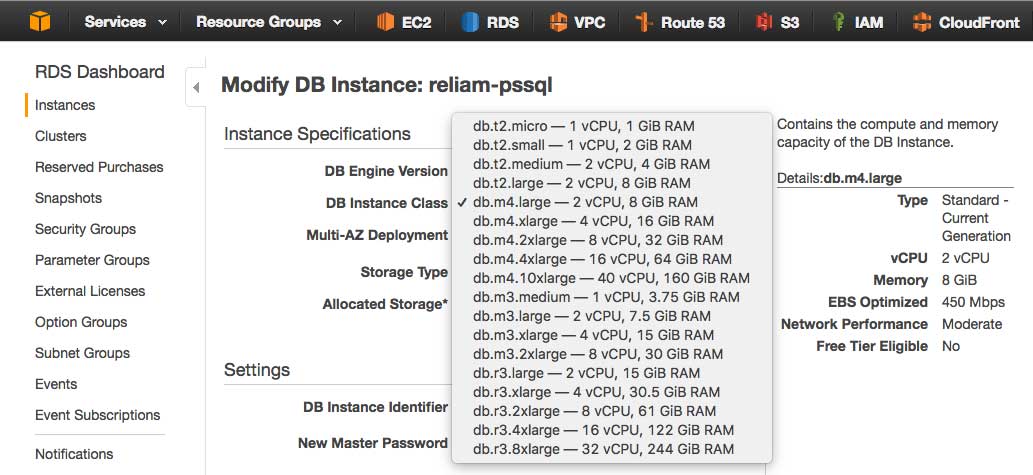Image resolution: width=1033 pixels, height=475 pixels.
Task: Open S3 service shortcut icon
Action: click(x=765, y=22)
